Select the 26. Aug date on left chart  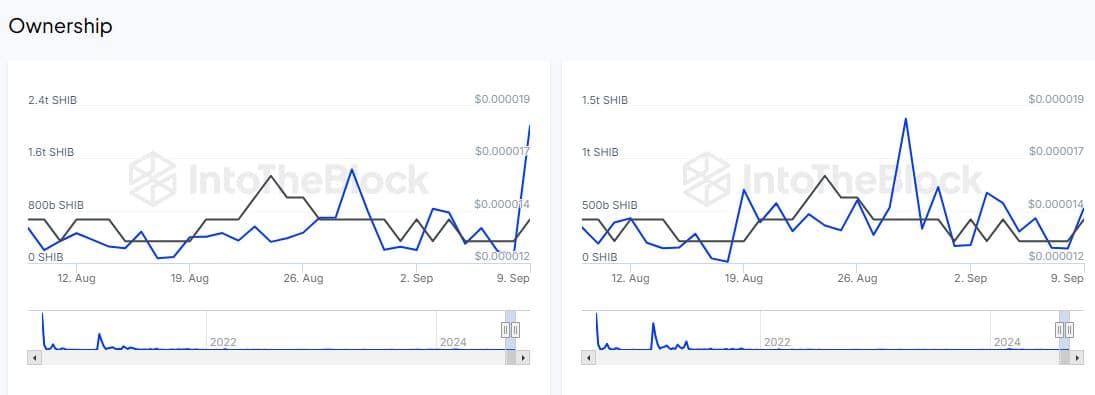(302, 278)
